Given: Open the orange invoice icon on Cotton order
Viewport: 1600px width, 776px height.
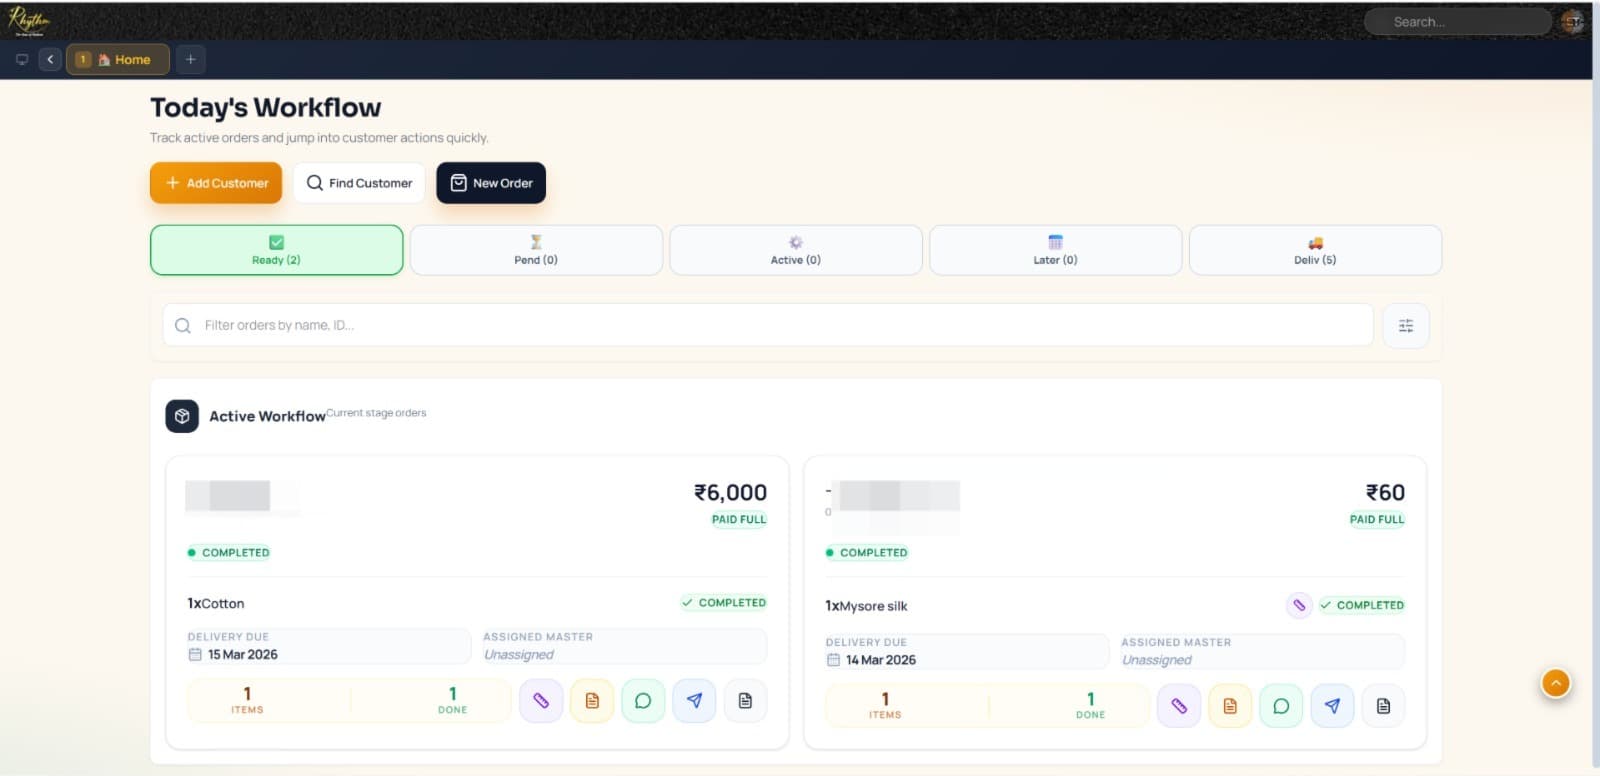Looking at the screenshot, I should pyautogui.click(x=592, y=701).
